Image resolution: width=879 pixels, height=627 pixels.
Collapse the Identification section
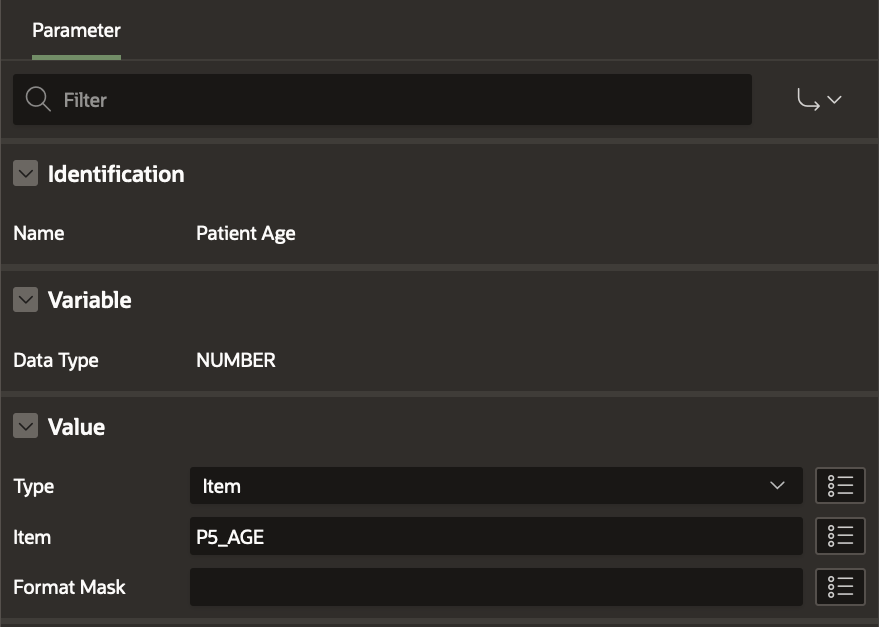[x=26, y=174]
